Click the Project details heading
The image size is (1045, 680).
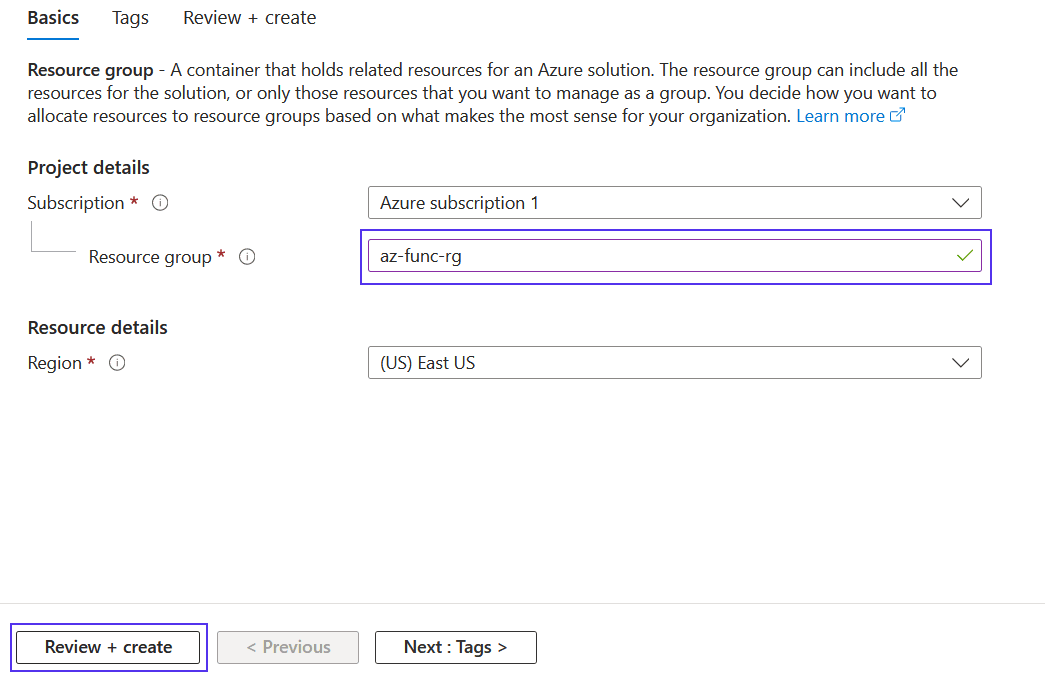pos(89,167)
